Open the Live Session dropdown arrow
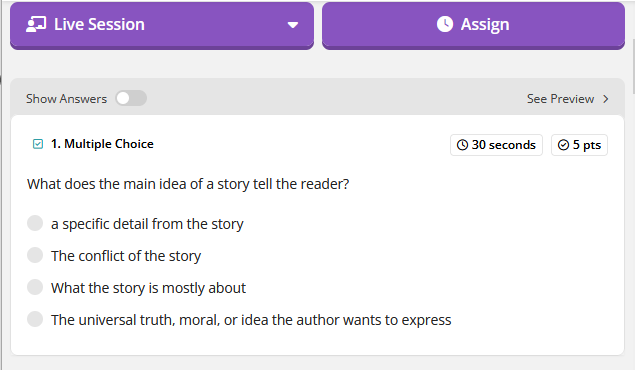 pyautogui.click(x=292, y=25)
